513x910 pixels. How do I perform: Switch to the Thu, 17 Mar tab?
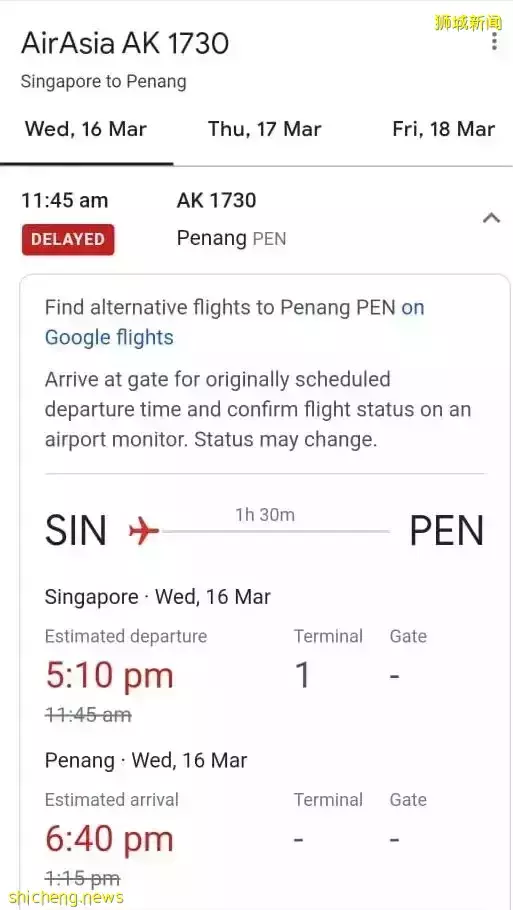(265, 129)
